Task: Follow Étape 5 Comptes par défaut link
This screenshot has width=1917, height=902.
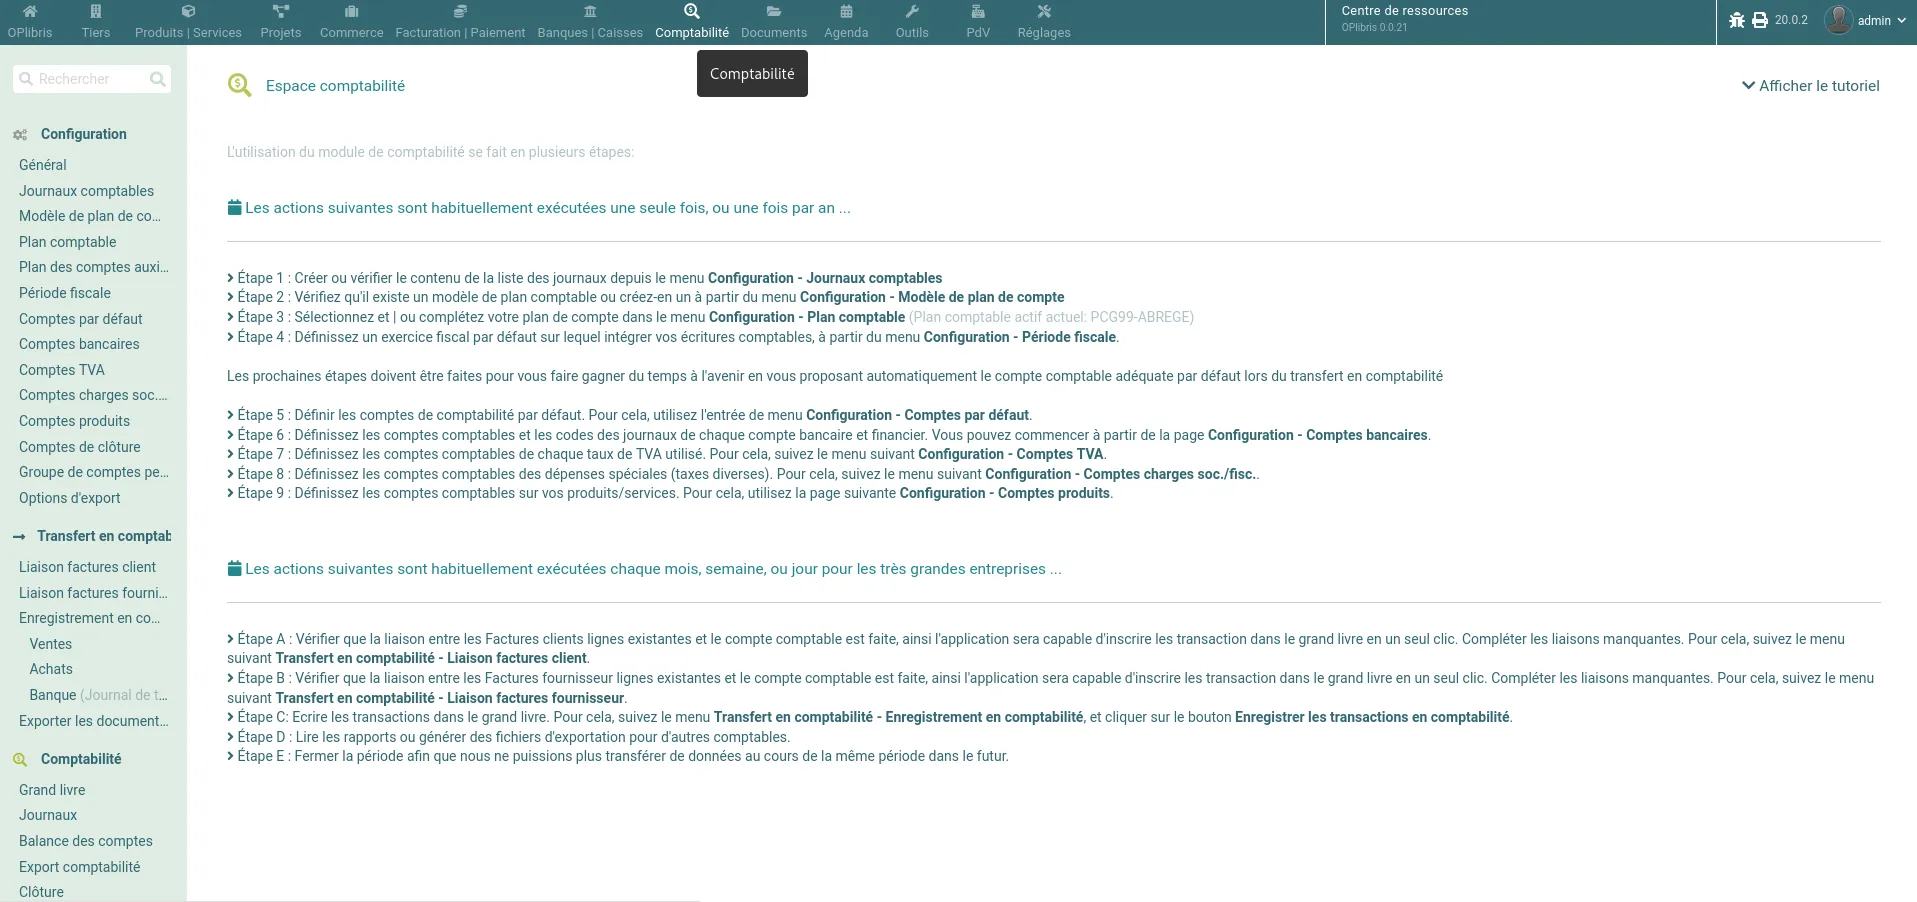Action: pyautogui.click(x=917, y=415)
